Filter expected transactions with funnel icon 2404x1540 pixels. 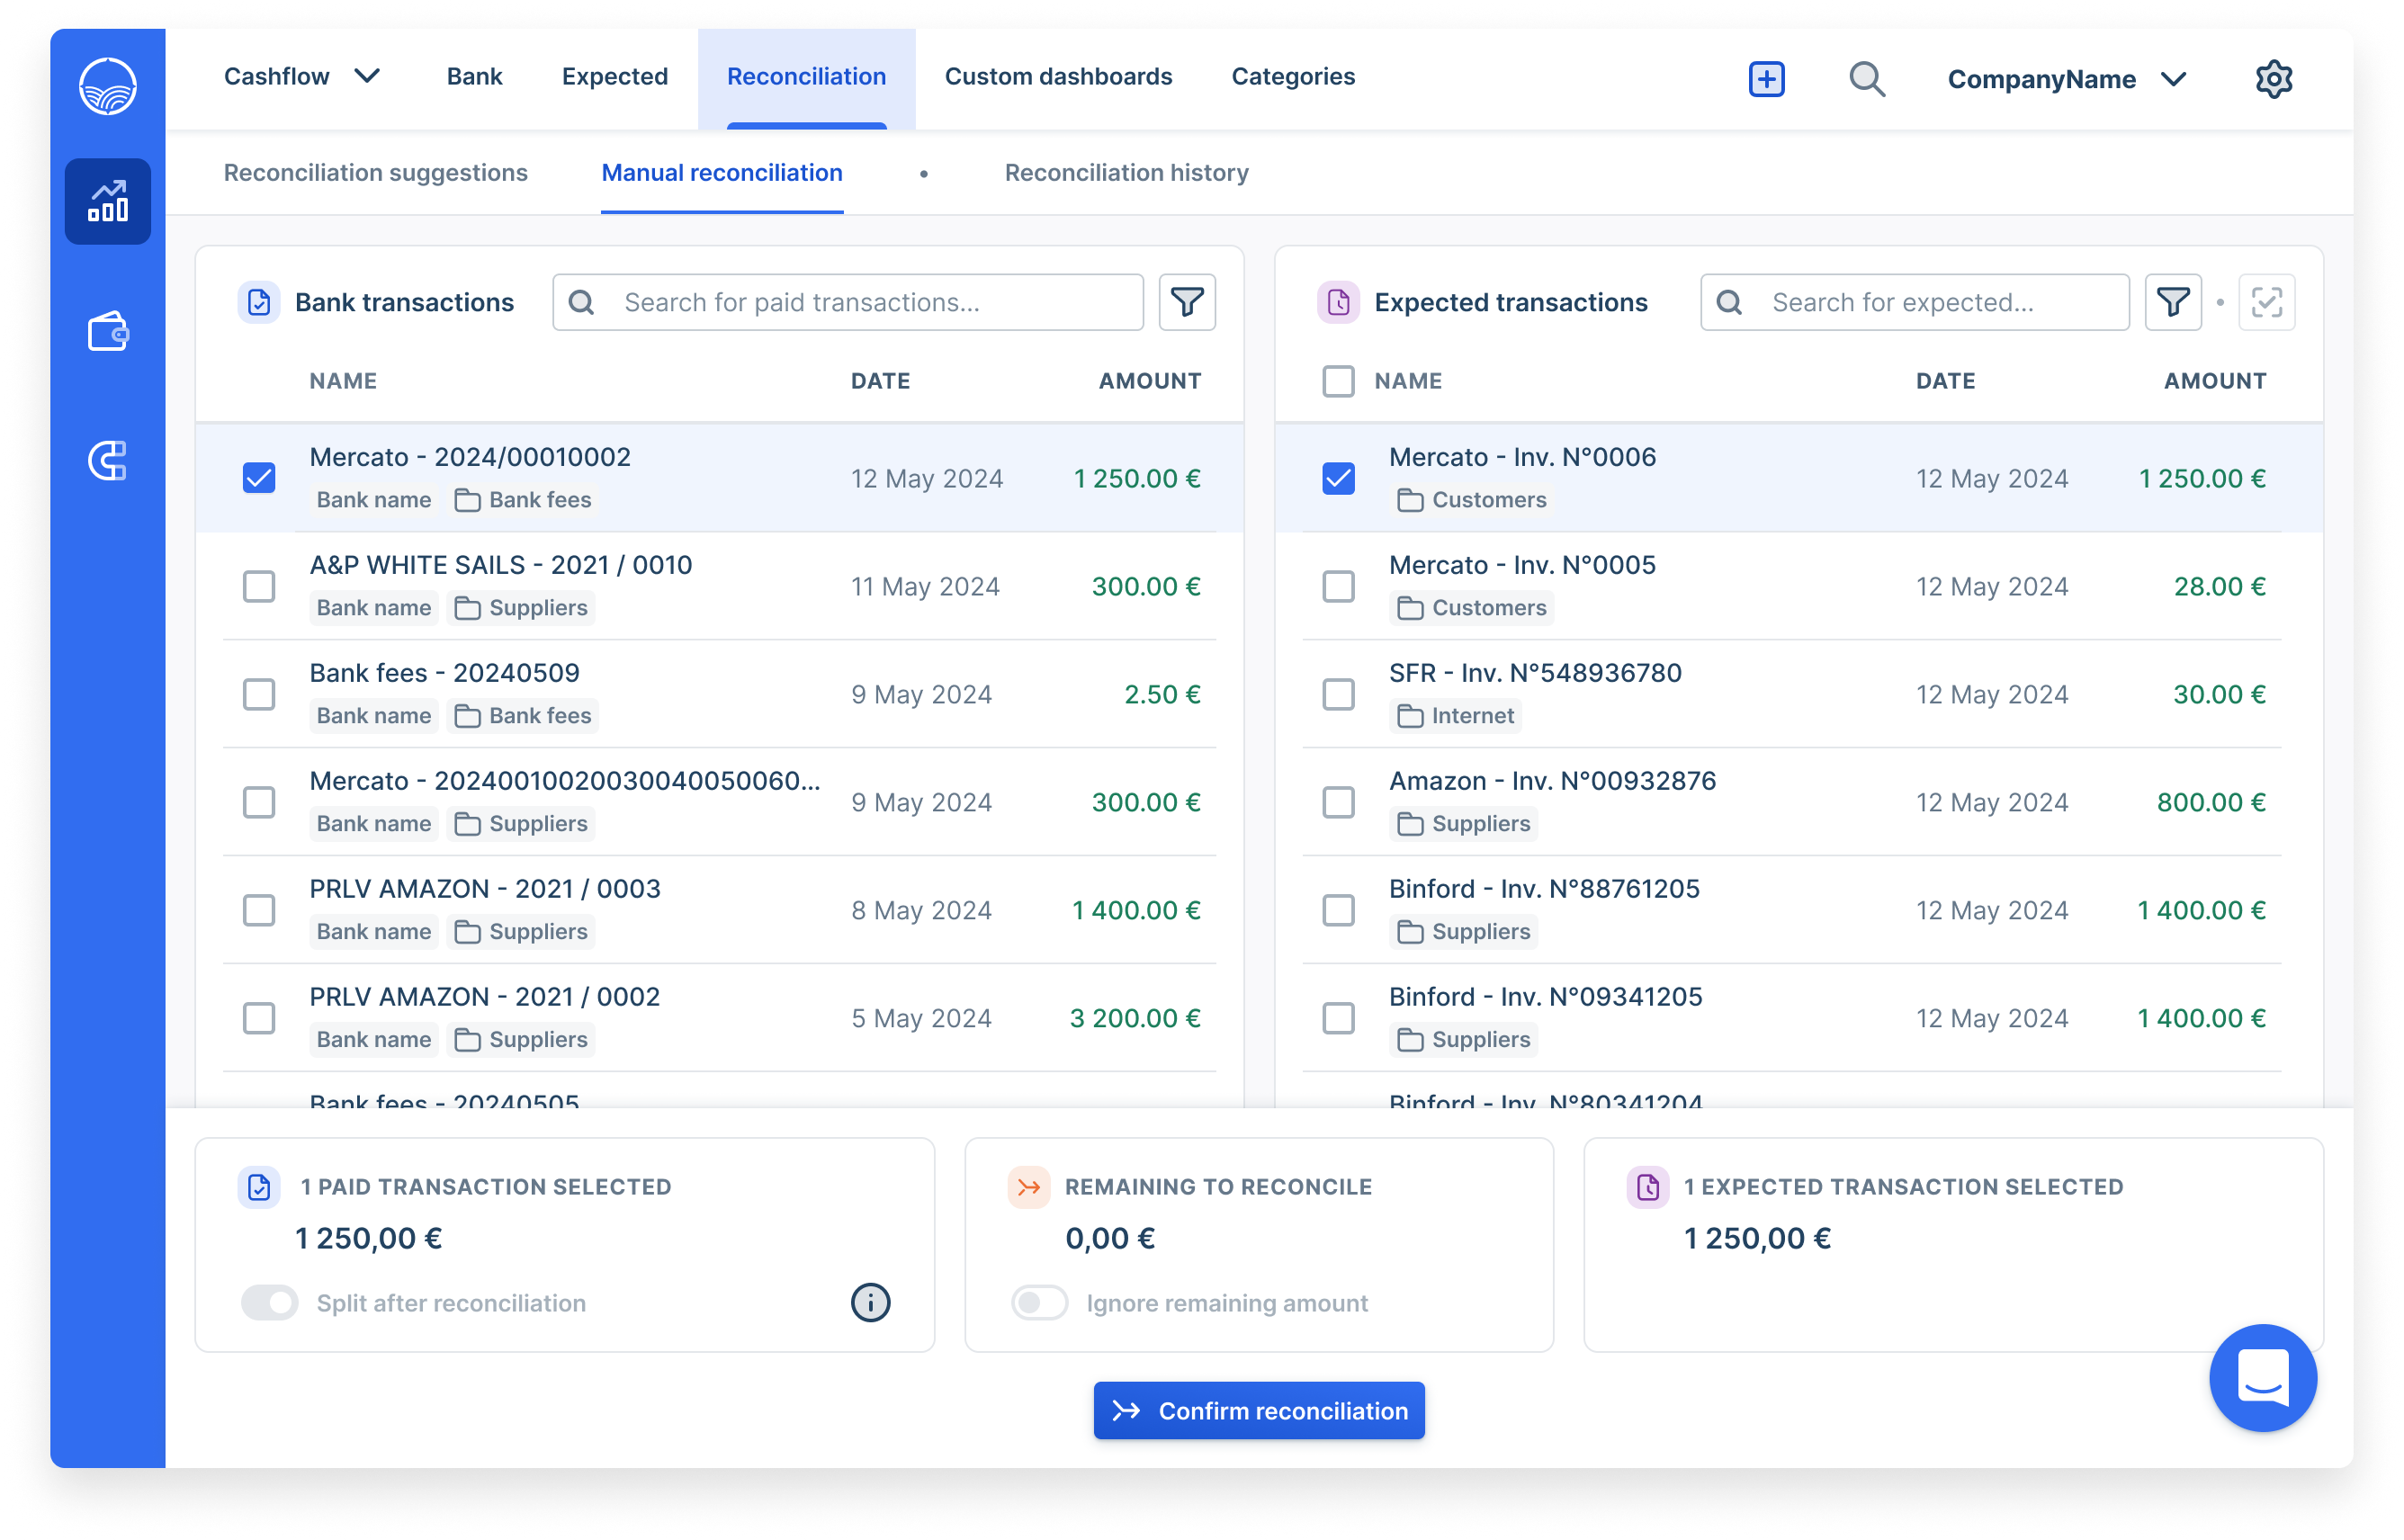coord(2172,302)
